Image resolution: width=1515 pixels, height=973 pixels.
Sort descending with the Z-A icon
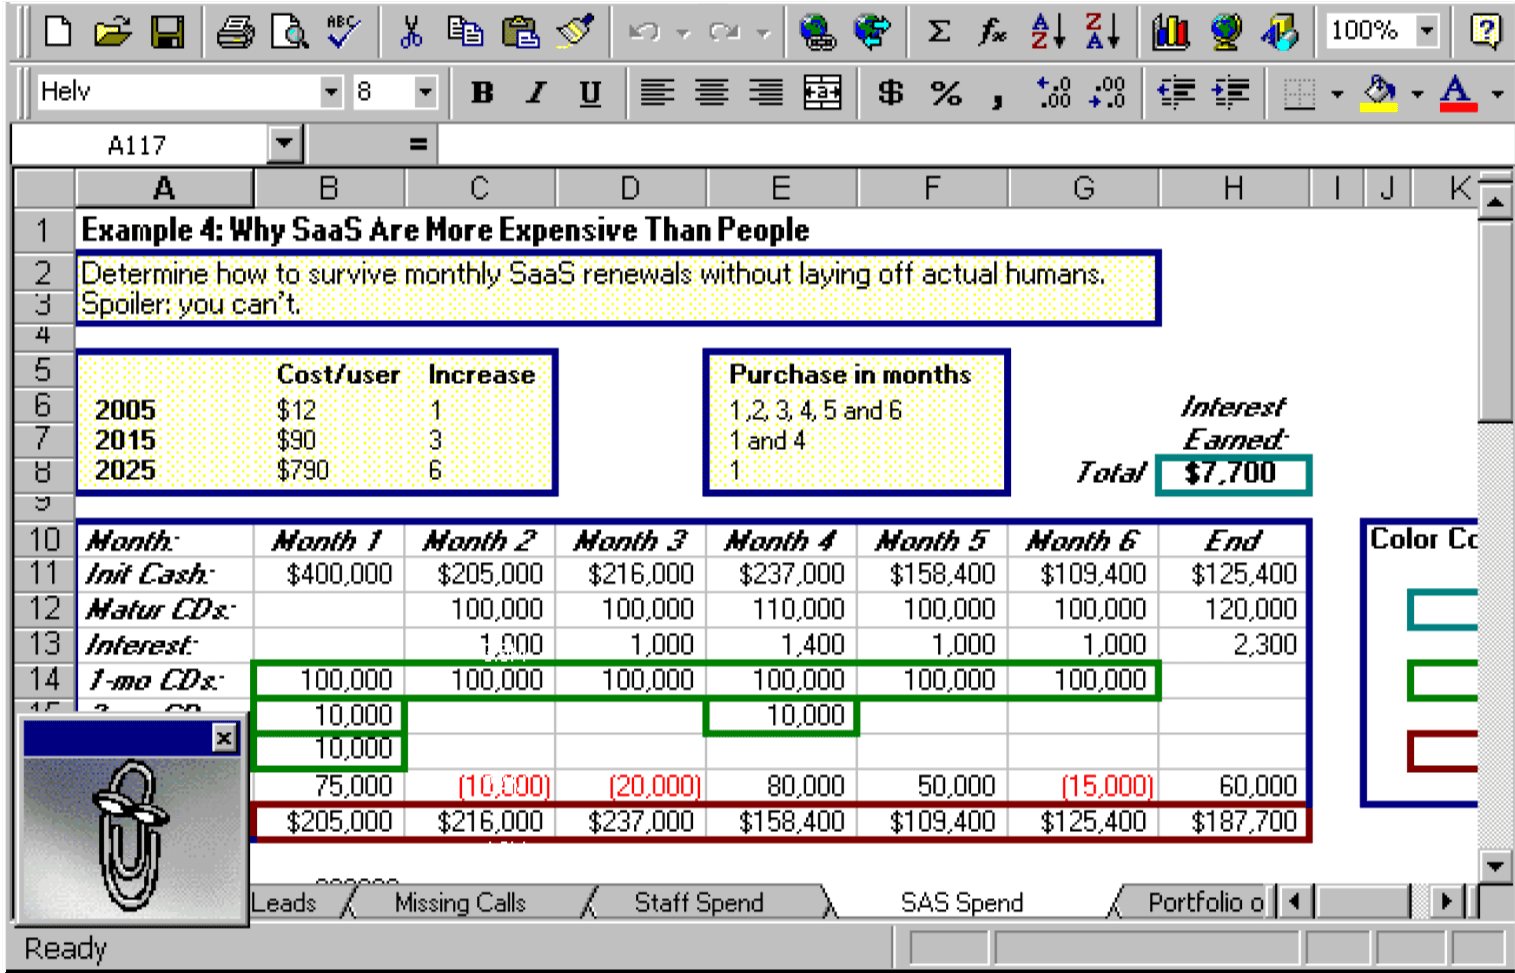(1103, 32)
